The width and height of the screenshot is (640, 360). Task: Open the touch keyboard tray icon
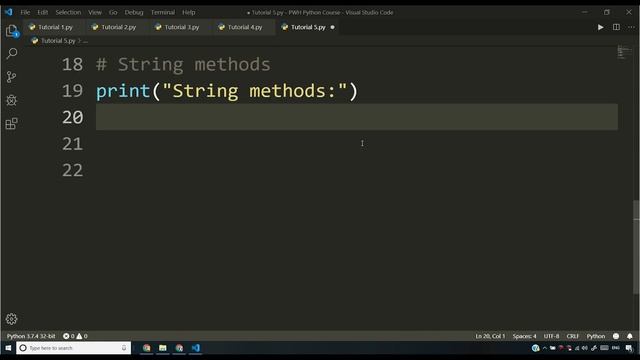click(604, 348)
